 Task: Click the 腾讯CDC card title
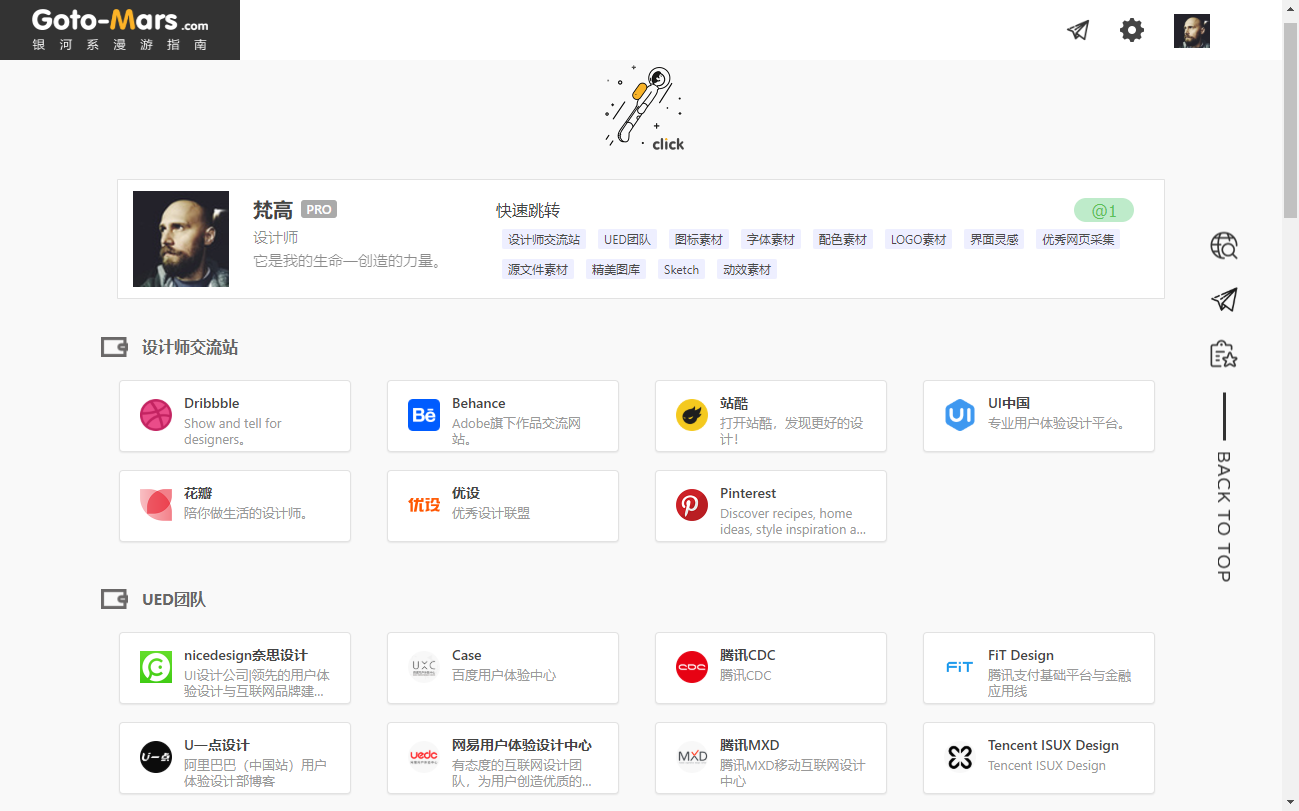pyautogui.click(x=748, y=655)
